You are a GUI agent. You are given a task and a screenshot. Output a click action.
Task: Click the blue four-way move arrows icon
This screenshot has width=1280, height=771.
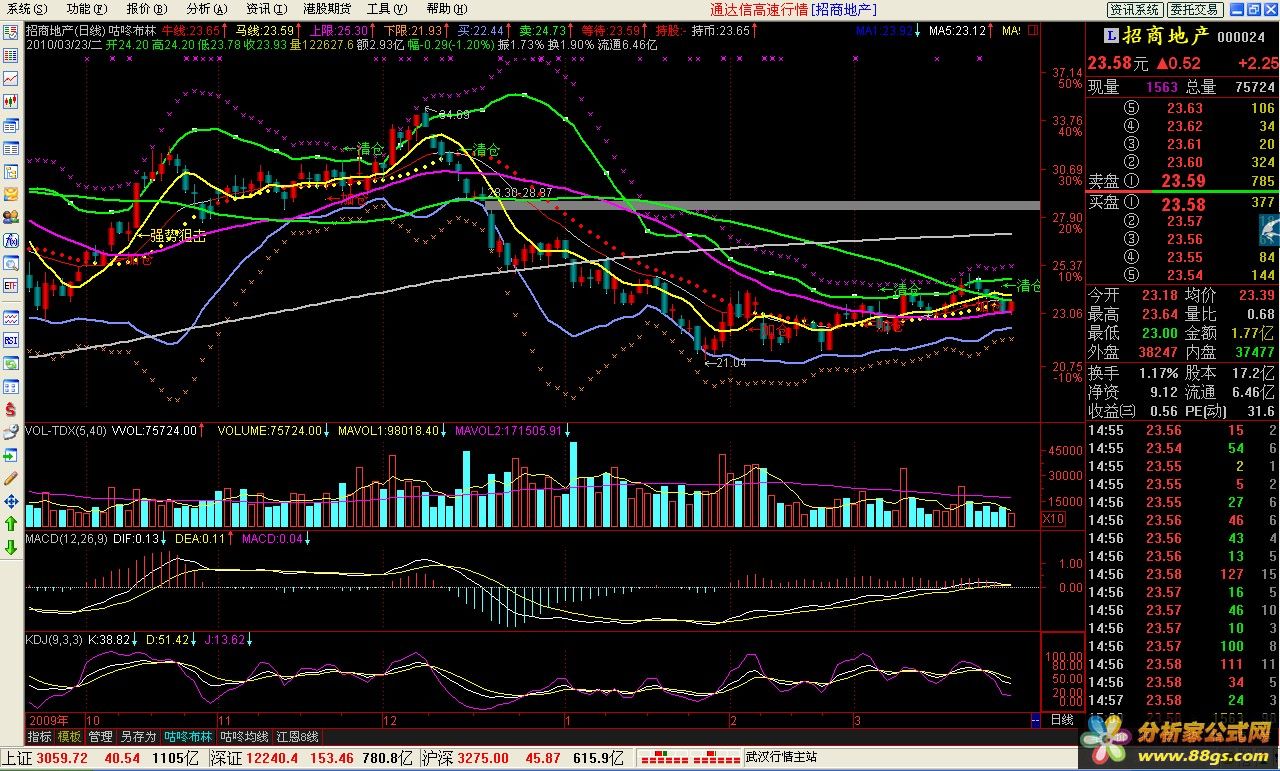10,501
